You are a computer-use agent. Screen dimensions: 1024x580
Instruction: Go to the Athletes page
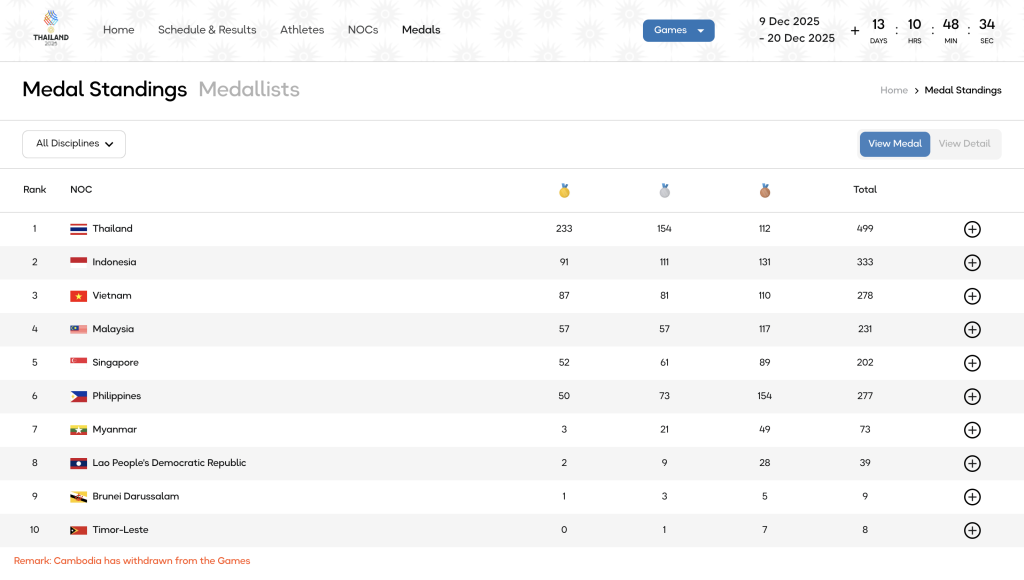click(x=302, y=30)
